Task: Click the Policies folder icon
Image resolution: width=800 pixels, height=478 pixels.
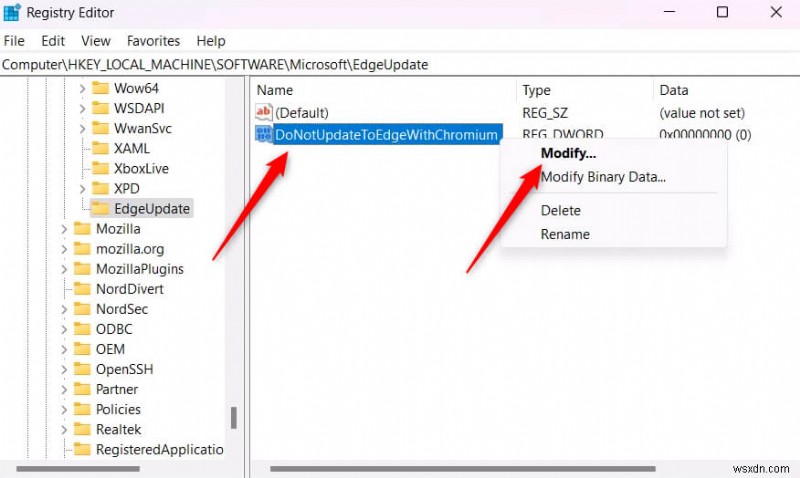Action: tap(82, 409)
